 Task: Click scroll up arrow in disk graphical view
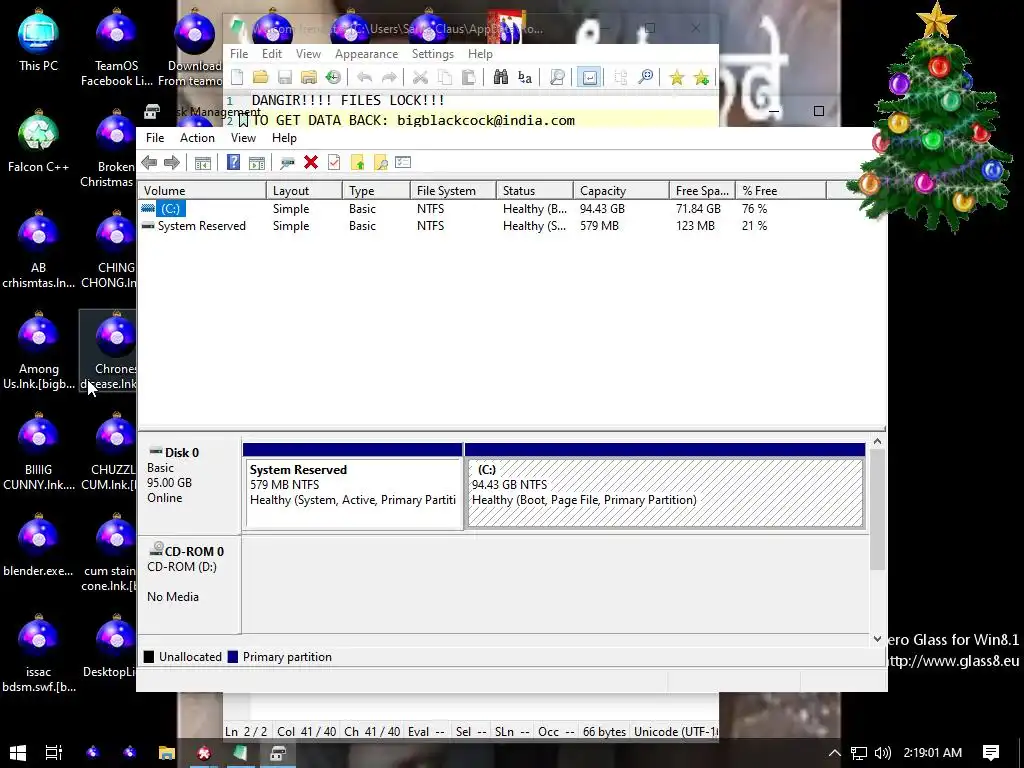tap(877, 442)
